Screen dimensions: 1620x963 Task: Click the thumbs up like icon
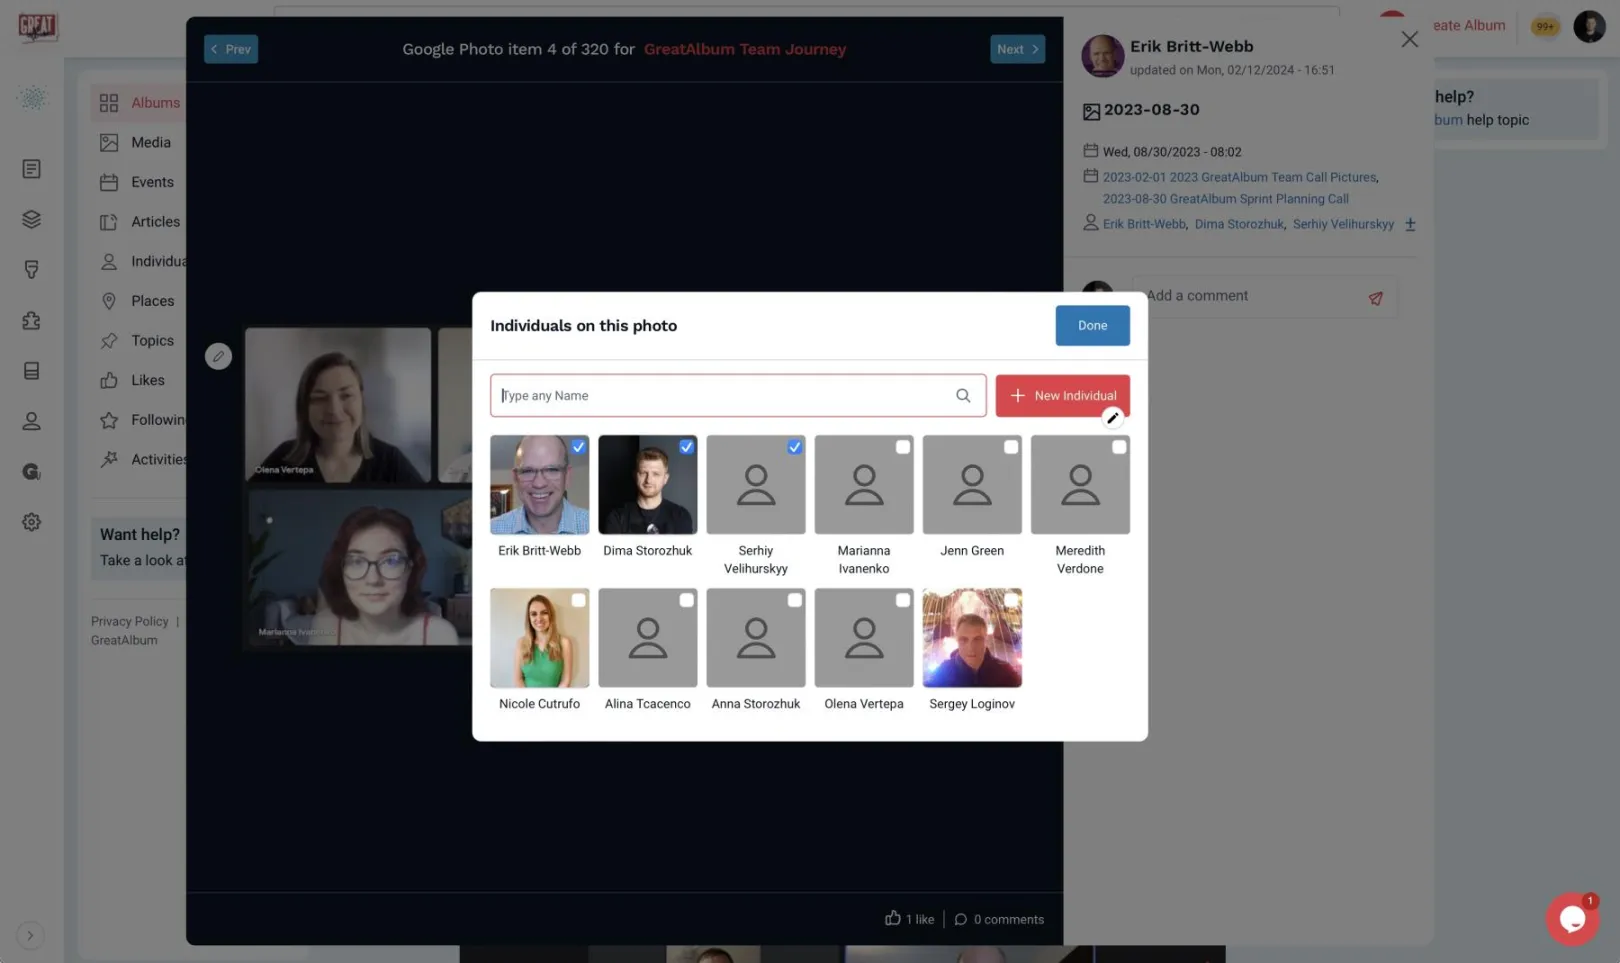[892, 918]
